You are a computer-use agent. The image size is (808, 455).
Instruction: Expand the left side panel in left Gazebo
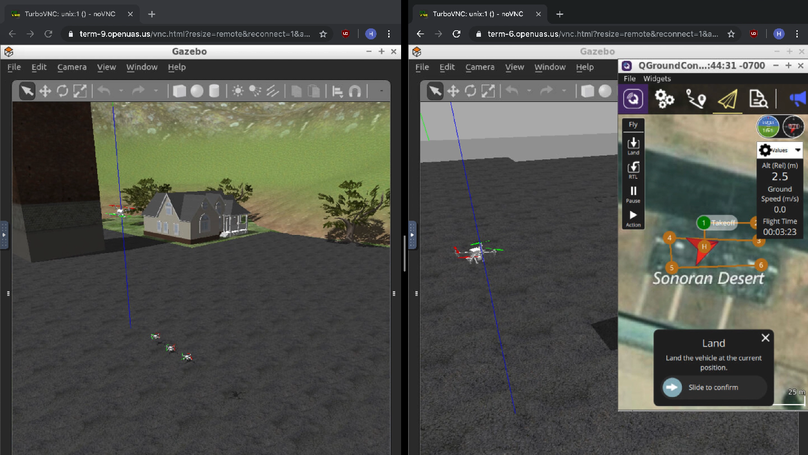4,235
